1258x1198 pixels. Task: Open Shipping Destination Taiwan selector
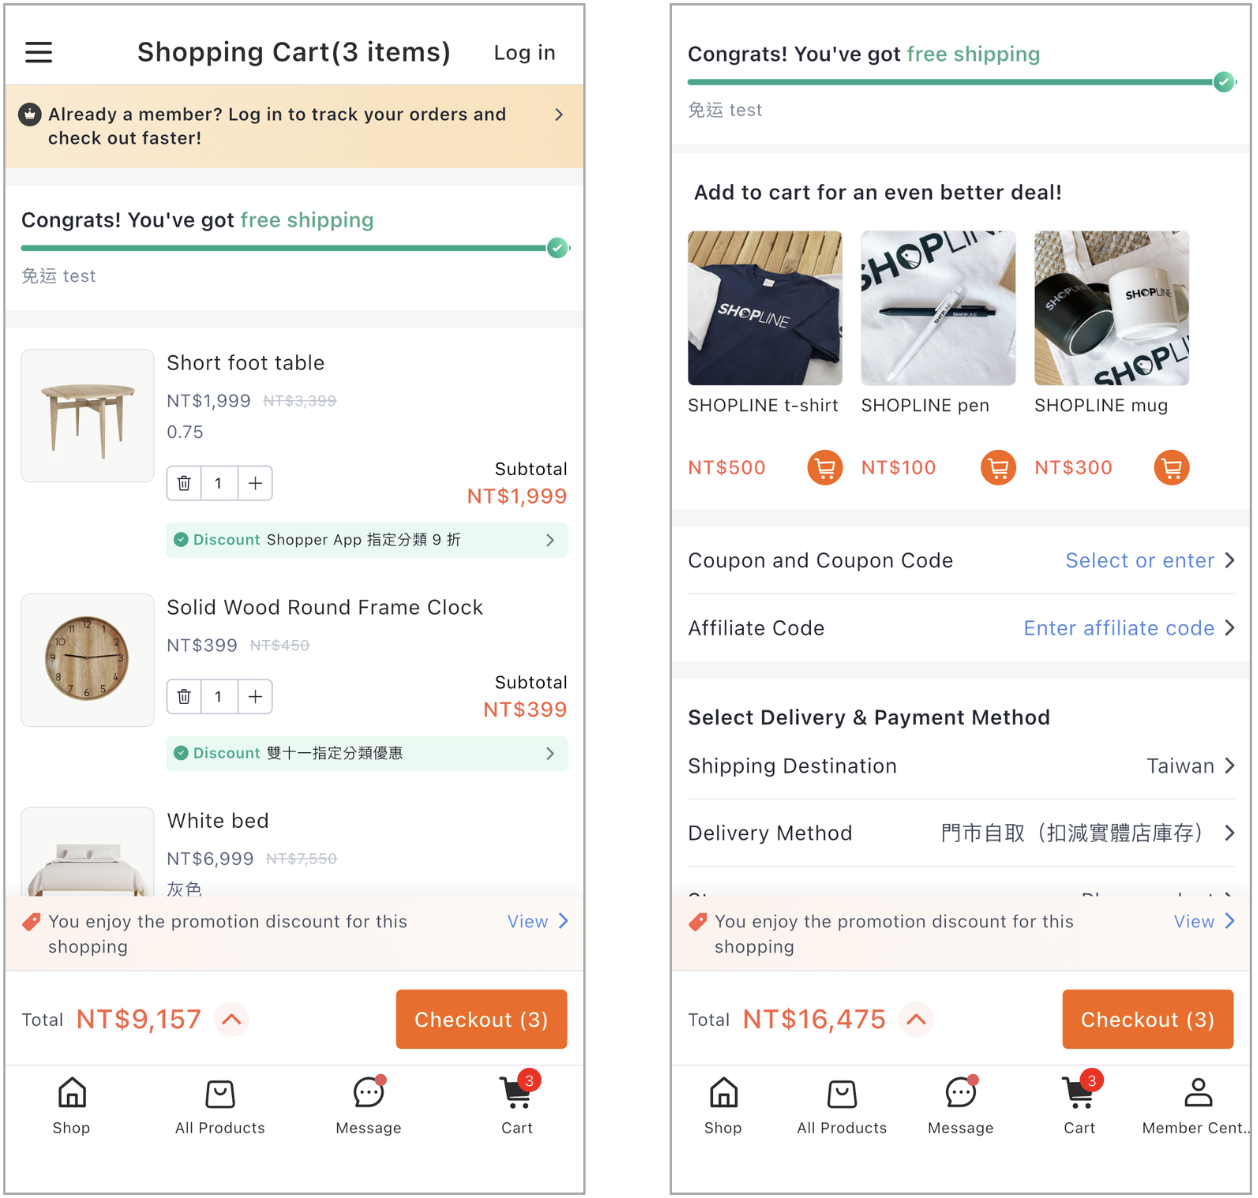tap(961, 766)
